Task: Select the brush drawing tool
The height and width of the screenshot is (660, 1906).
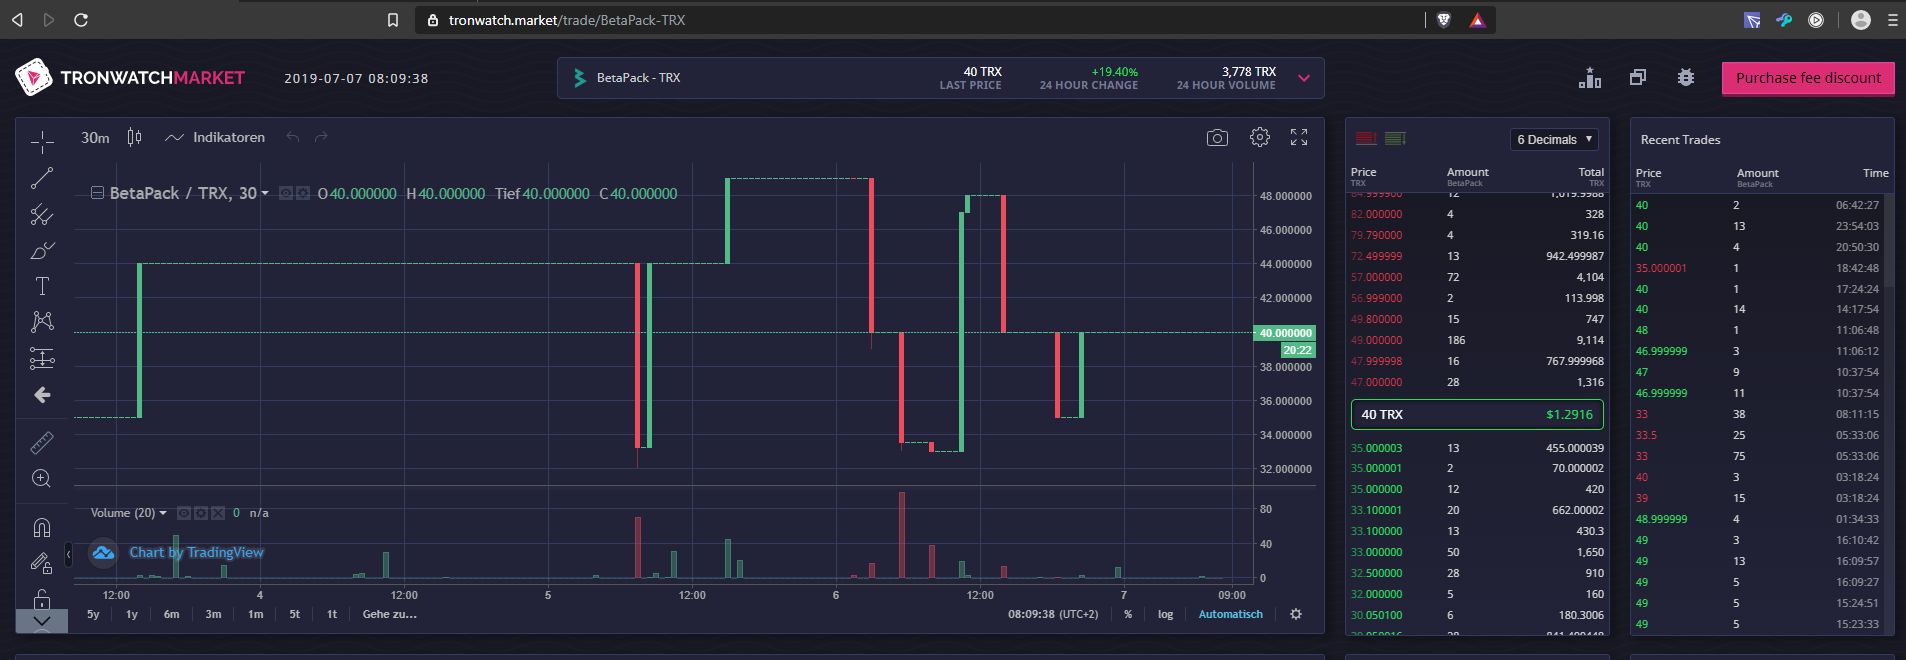Action: (x=42, y=250)
